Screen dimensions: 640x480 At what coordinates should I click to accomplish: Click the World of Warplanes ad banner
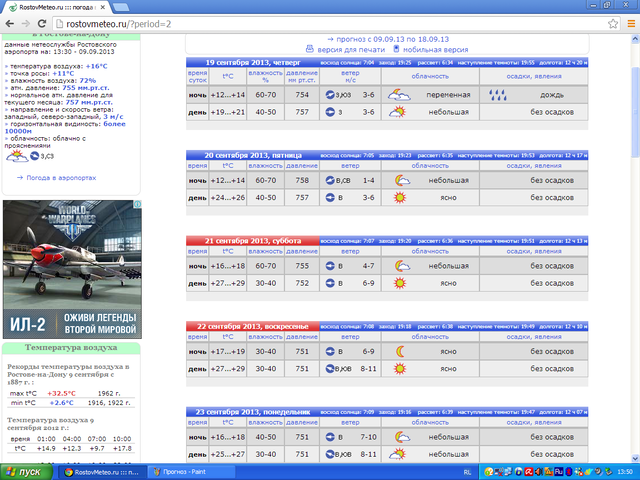coord(72,269)
